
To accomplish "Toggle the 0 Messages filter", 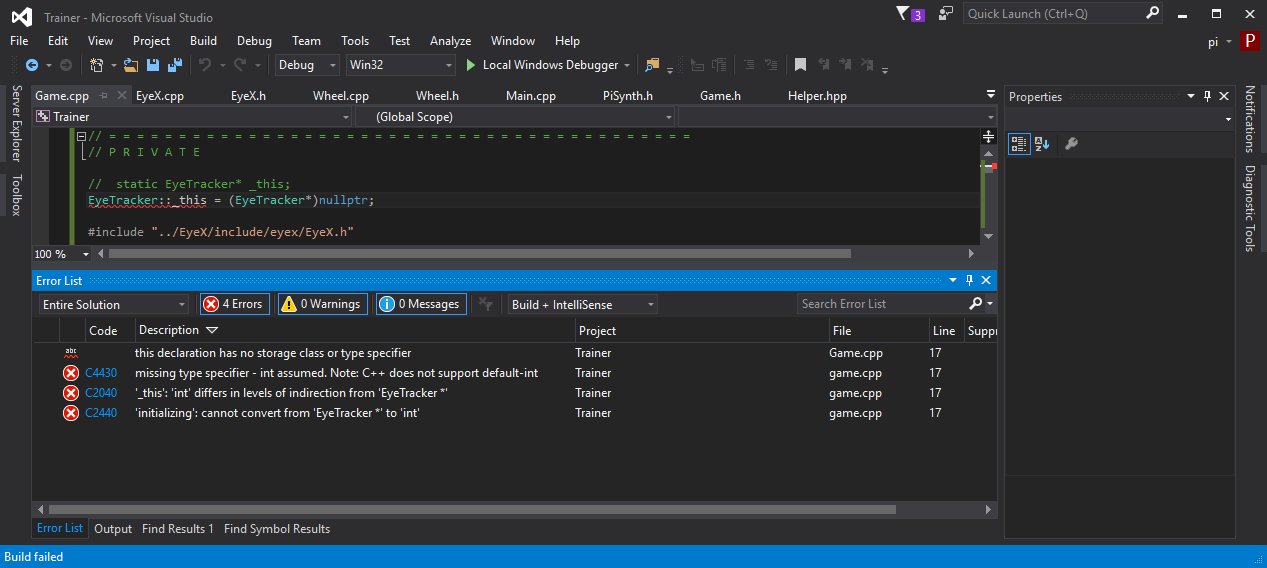I will (x=422, y=304).
